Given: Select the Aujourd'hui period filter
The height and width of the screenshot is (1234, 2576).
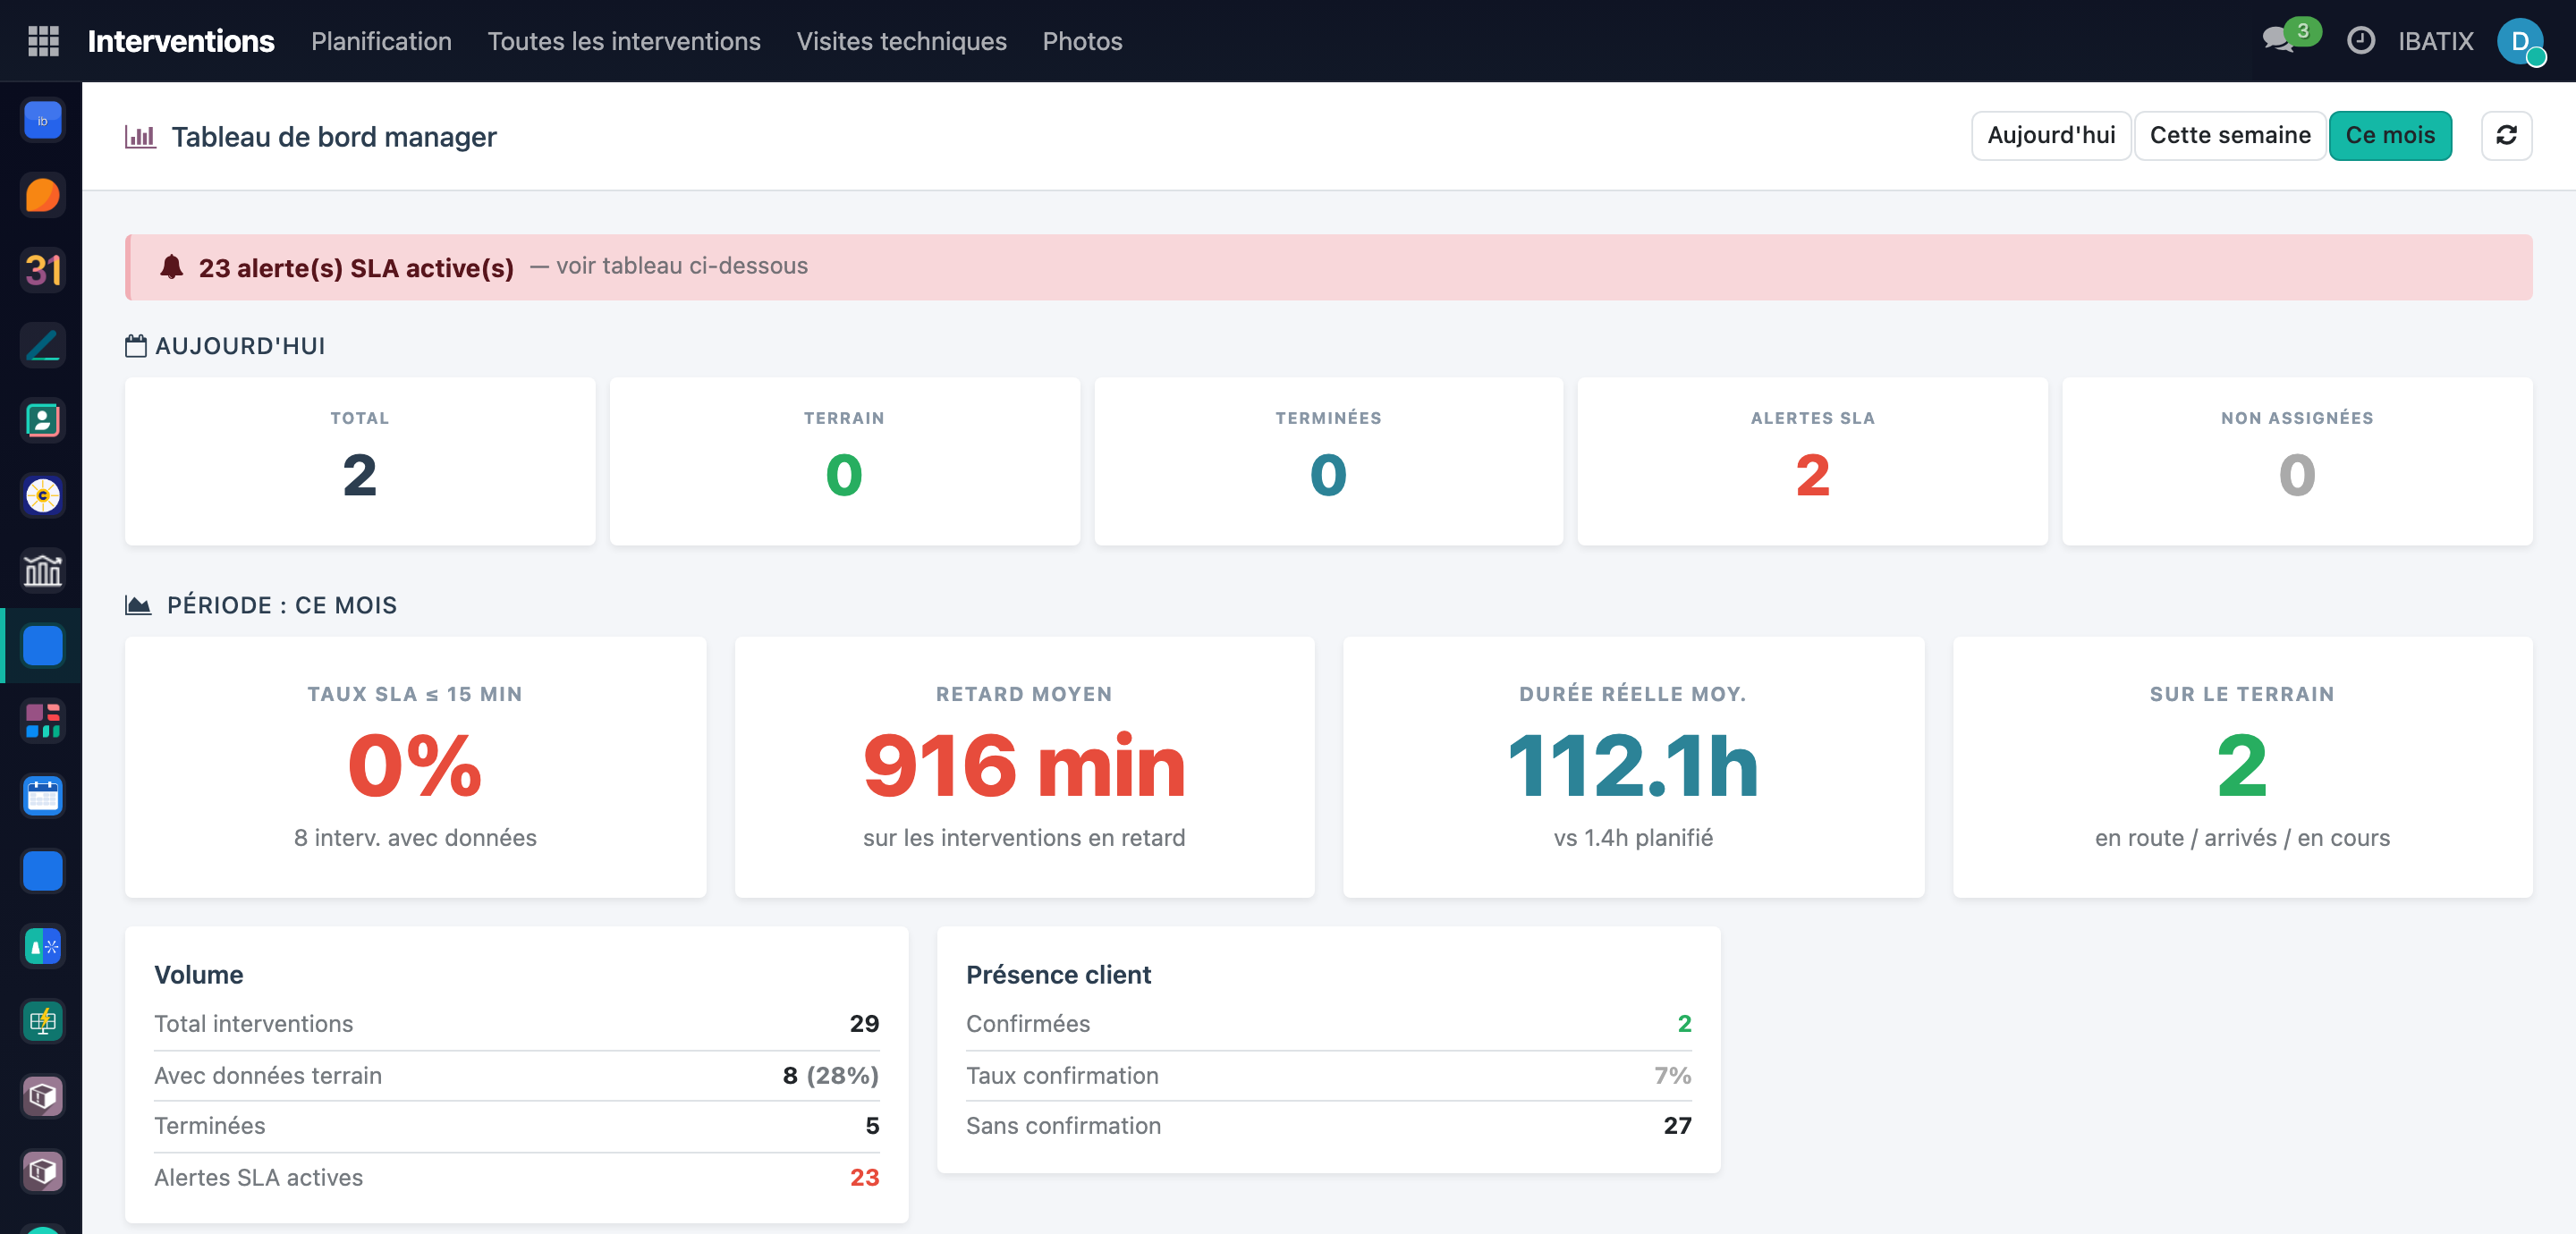Looking at the screenshot, I should click(2051, 135).
